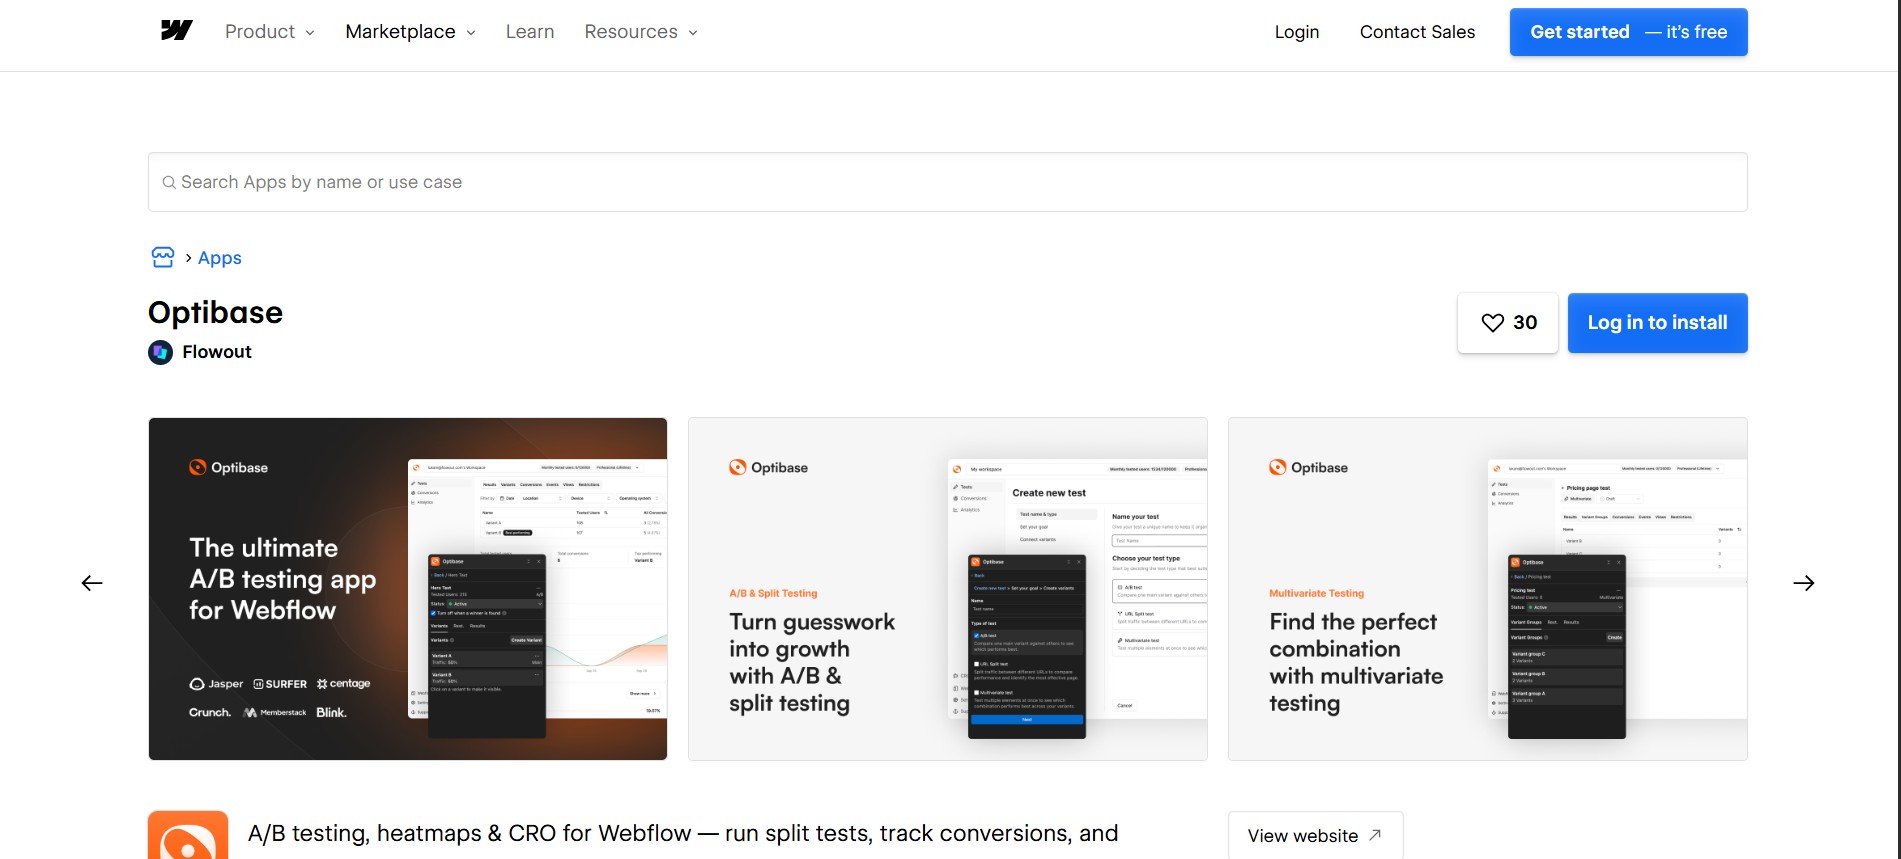Click the Webflow logo icon

177,31
